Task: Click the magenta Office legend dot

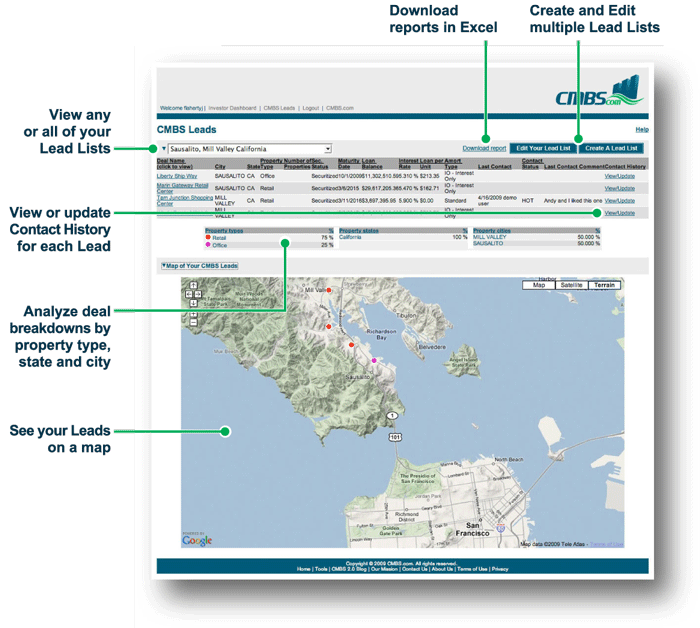Action: pos(208,245)
